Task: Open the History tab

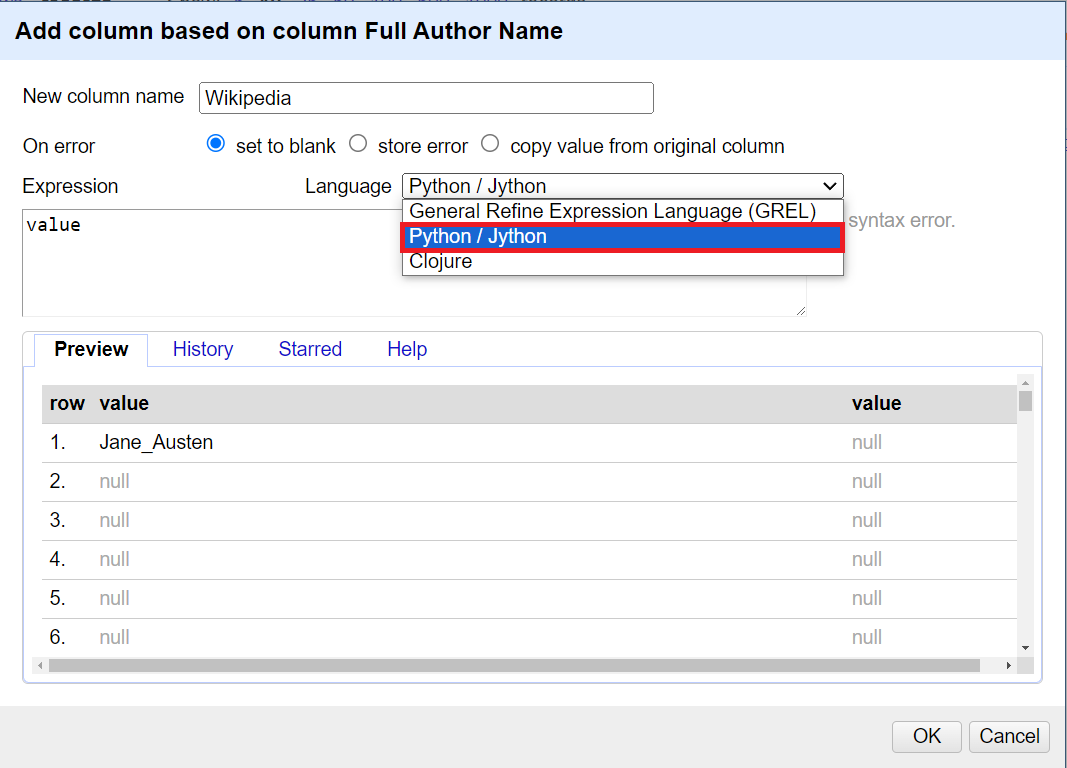Action: [x=203, y=349]
